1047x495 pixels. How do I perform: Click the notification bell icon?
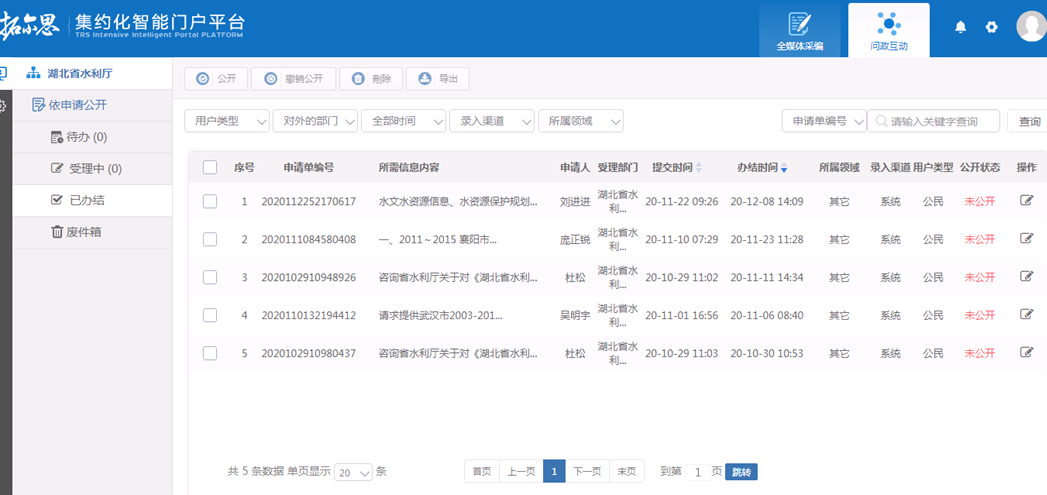(961, 27)
